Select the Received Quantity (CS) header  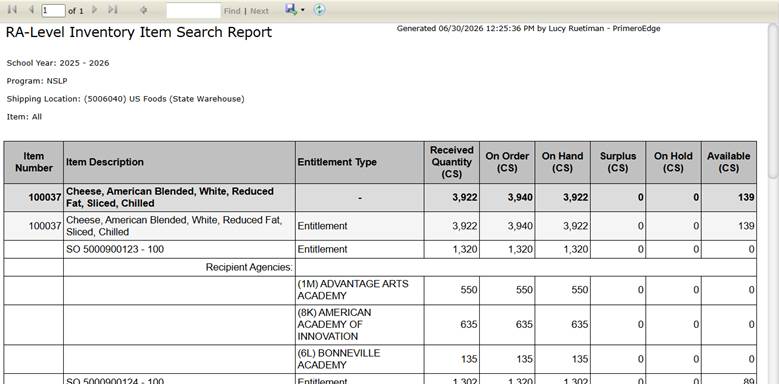452,162
